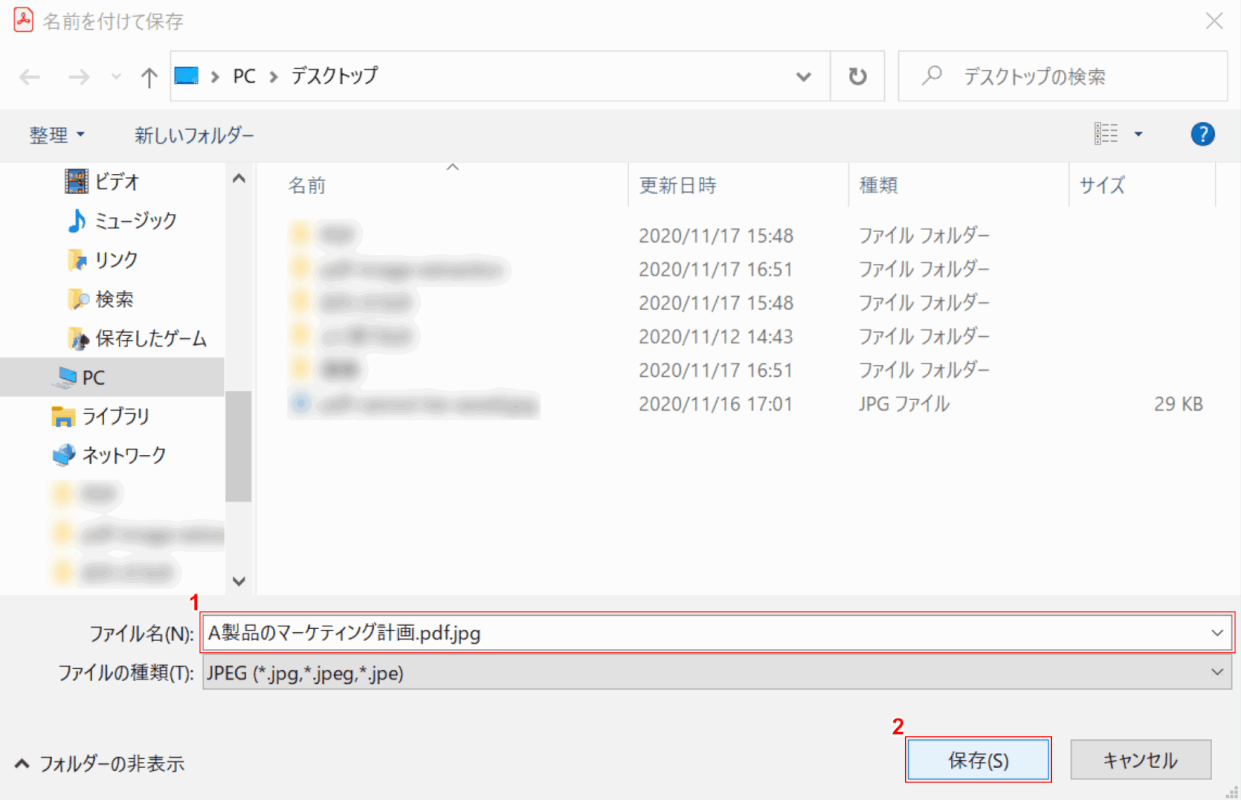Image resolution: width=1241 pixels, height=800 pixels.
Task: Expand the view options dropdown arrow
Action: [1138, 135]
